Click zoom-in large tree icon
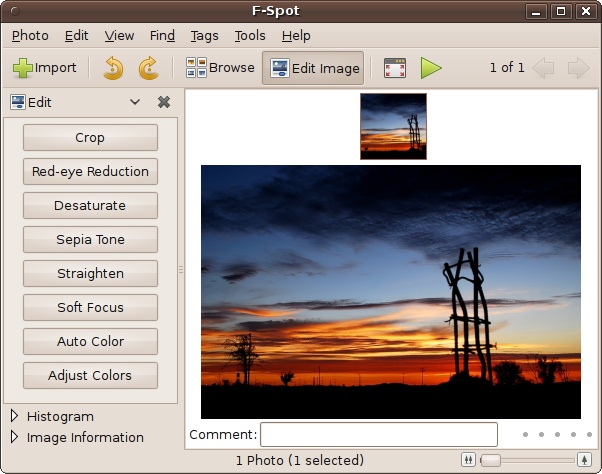 coord(584,460)
